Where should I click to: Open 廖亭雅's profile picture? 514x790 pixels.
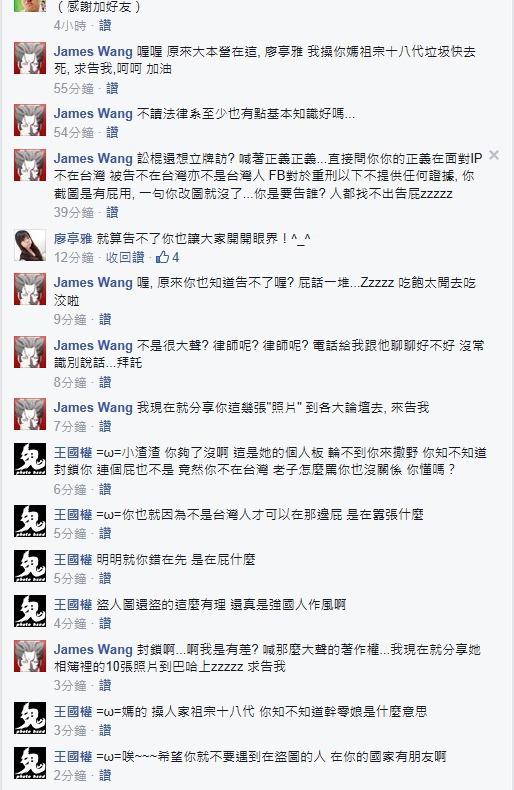click(x=30, y=245)
